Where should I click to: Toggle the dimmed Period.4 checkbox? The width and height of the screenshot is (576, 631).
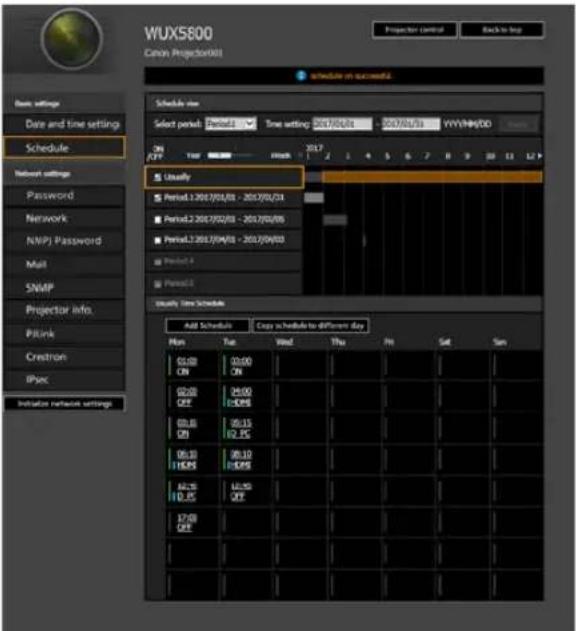[x=157, y=262]
